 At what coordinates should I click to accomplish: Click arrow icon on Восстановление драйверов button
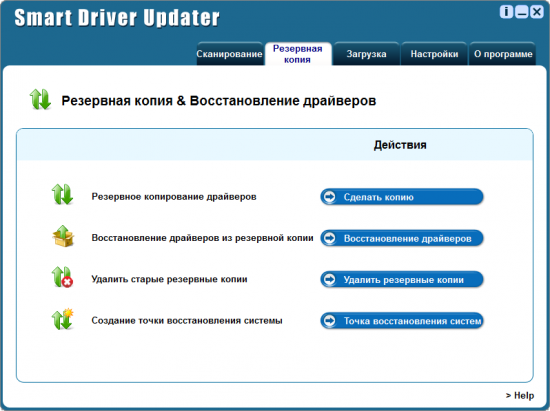tap(329, 238)
